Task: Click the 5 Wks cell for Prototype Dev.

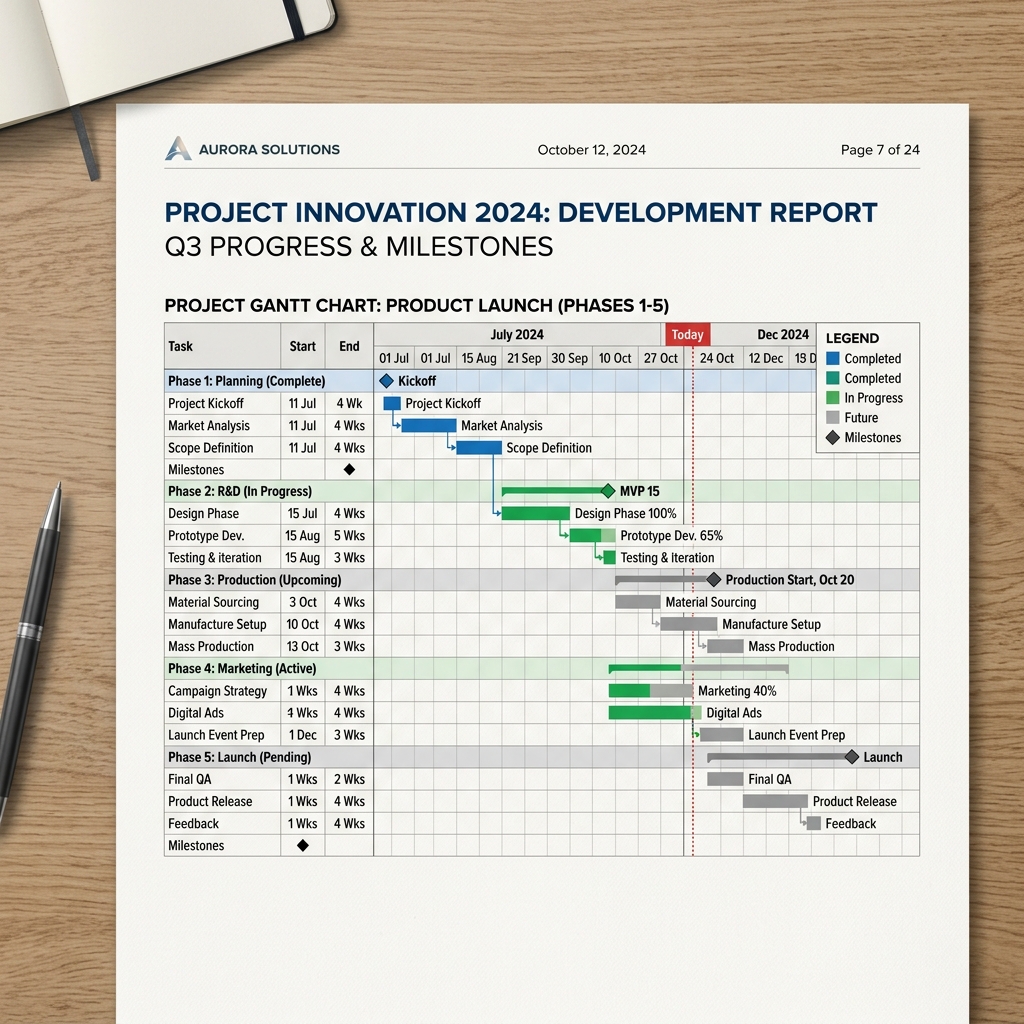Action: [349, 536]
